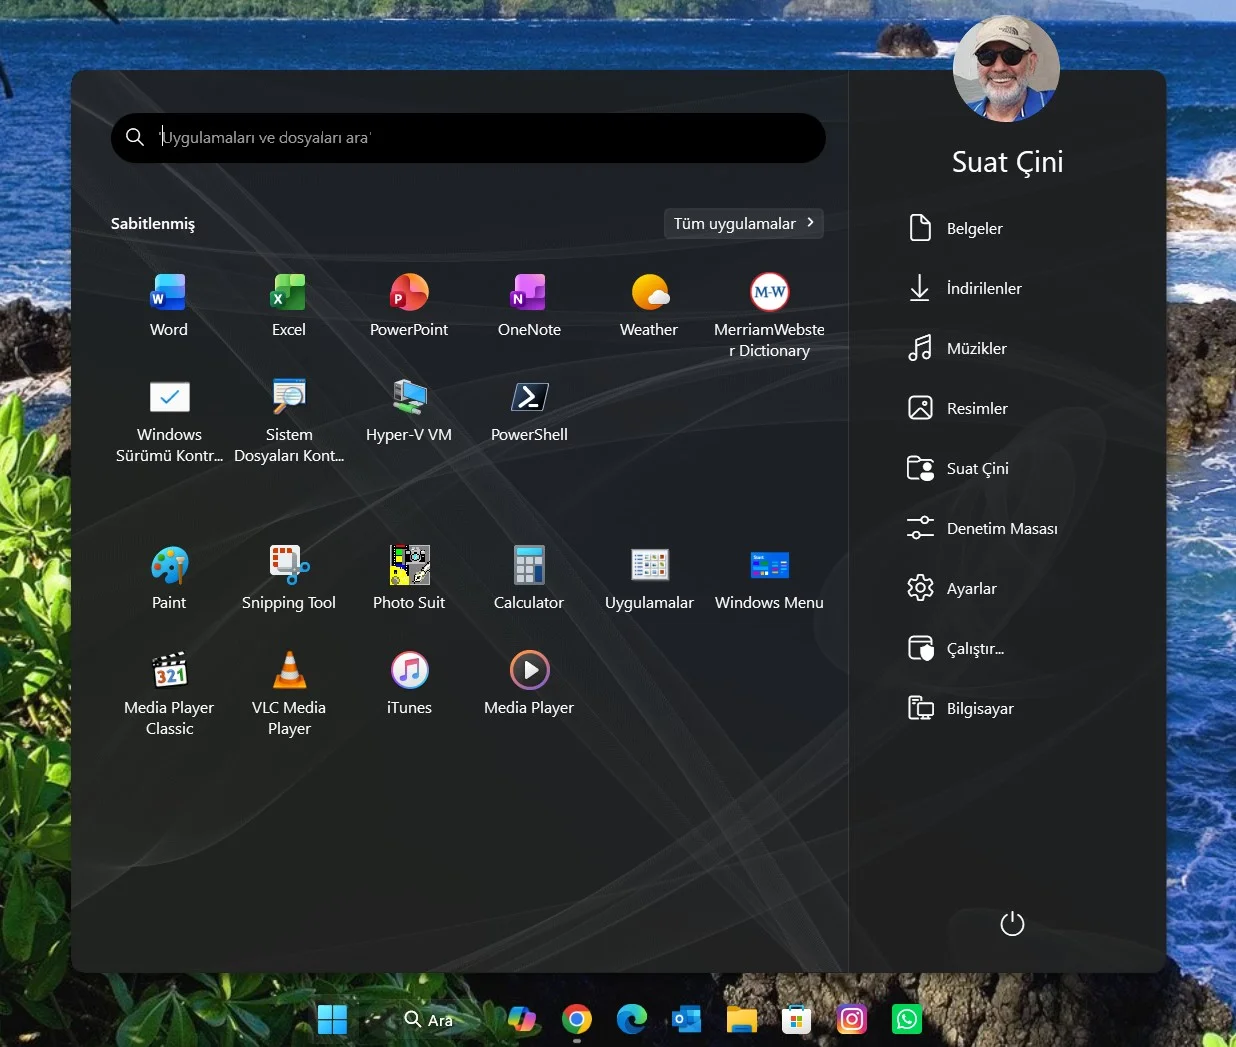Image resolution: width=1236 pixels, height=1047 pixels.
Task: Open Belgeler folder
Action: point(956,228)
